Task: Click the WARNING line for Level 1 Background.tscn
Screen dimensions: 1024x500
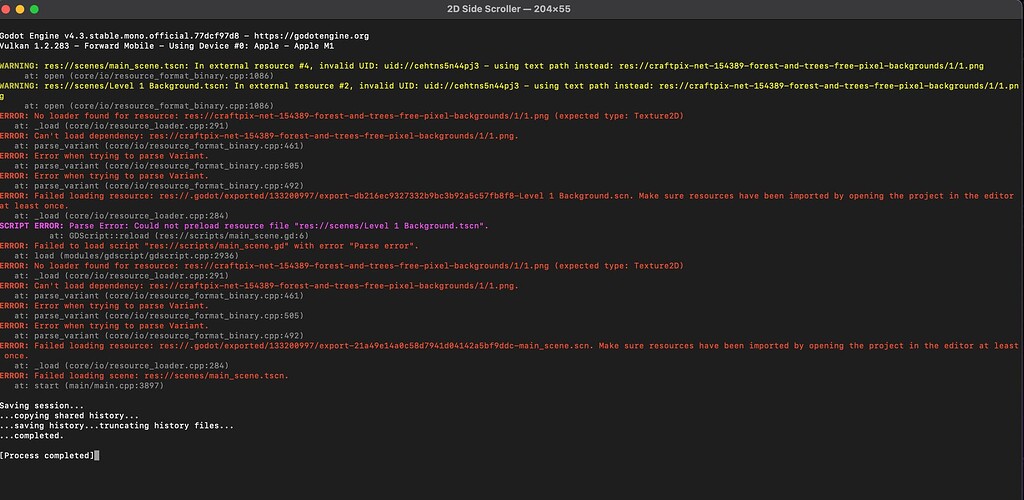Action: [x=509, y=91]
